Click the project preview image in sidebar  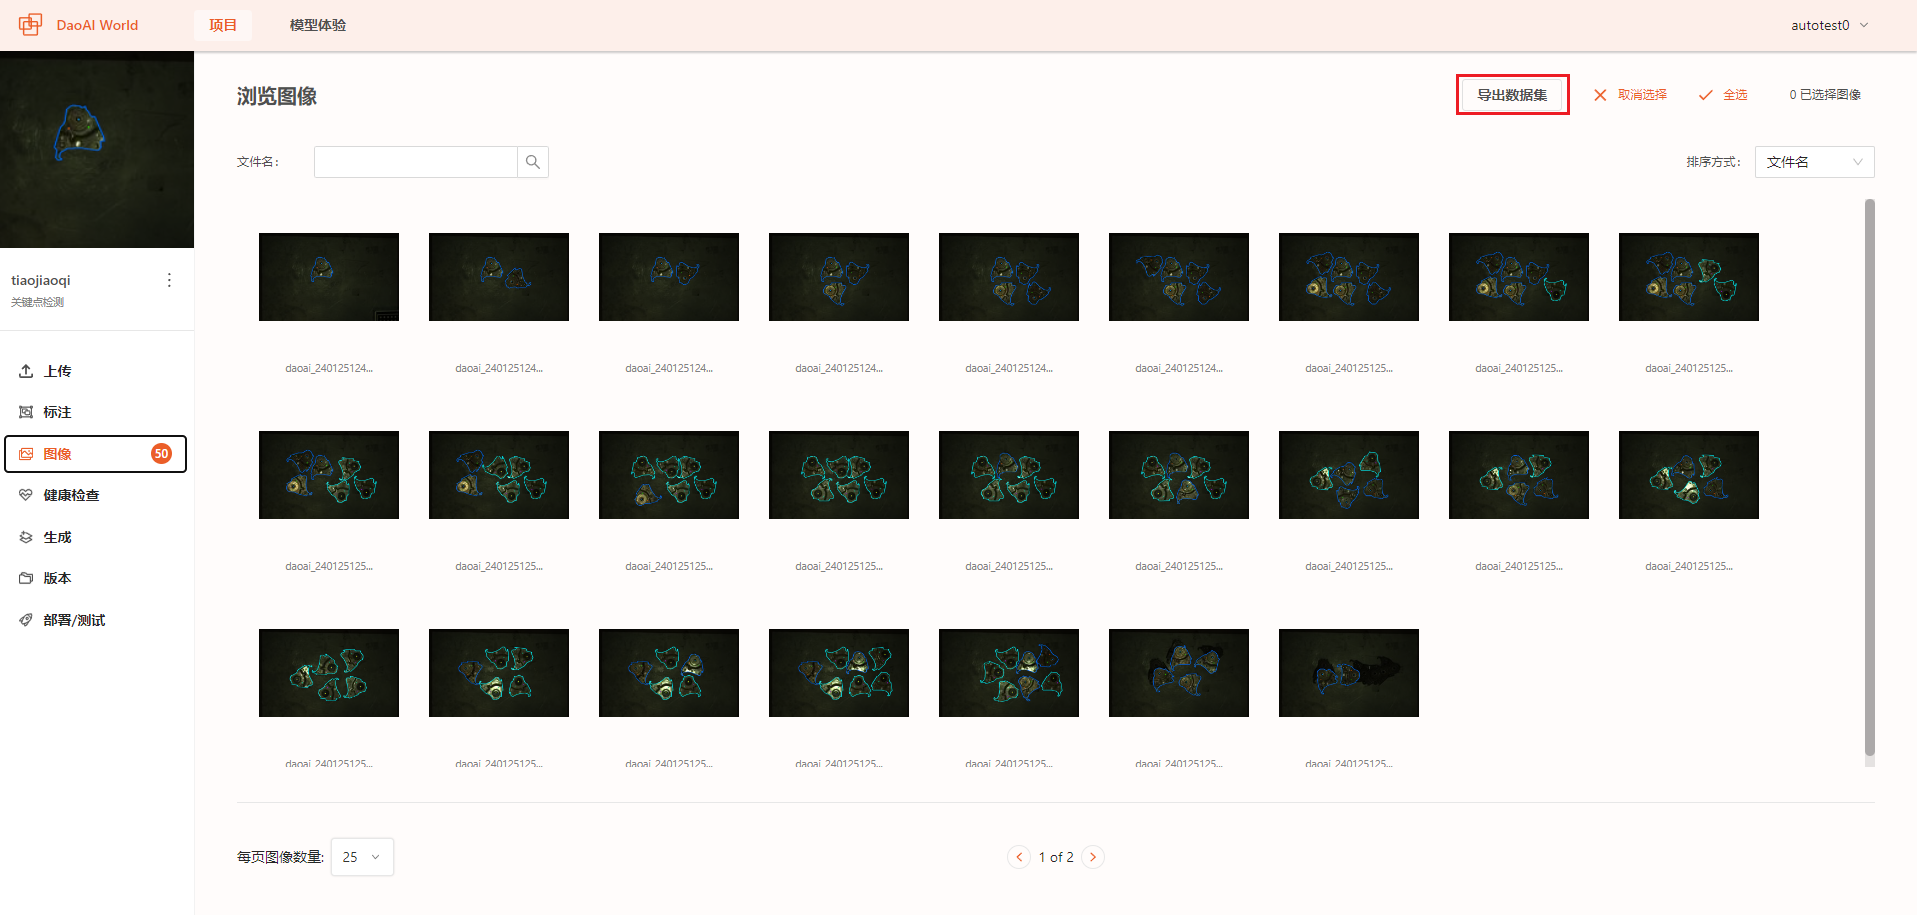[x=97, y=150]
